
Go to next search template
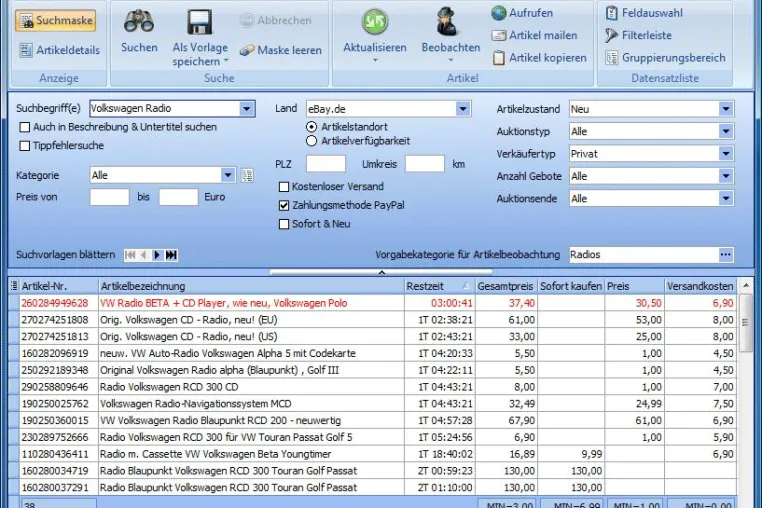point(157,255)
